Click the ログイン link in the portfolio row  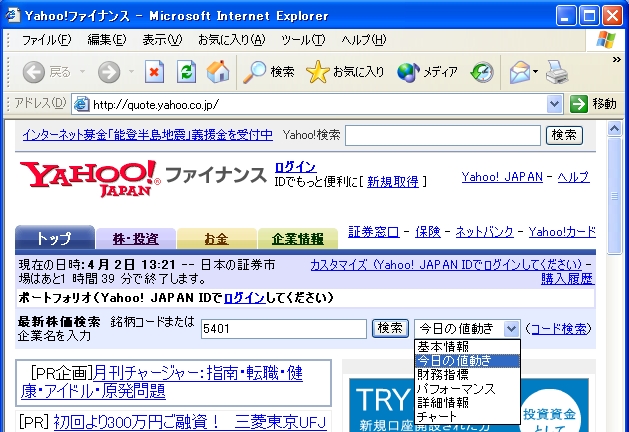point(244,298)
